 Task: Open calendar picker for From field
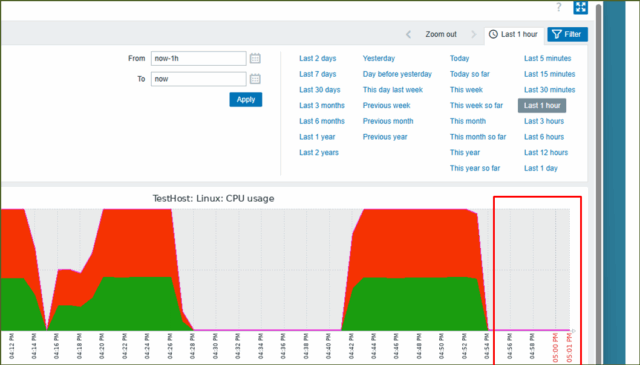pos(255,58)
